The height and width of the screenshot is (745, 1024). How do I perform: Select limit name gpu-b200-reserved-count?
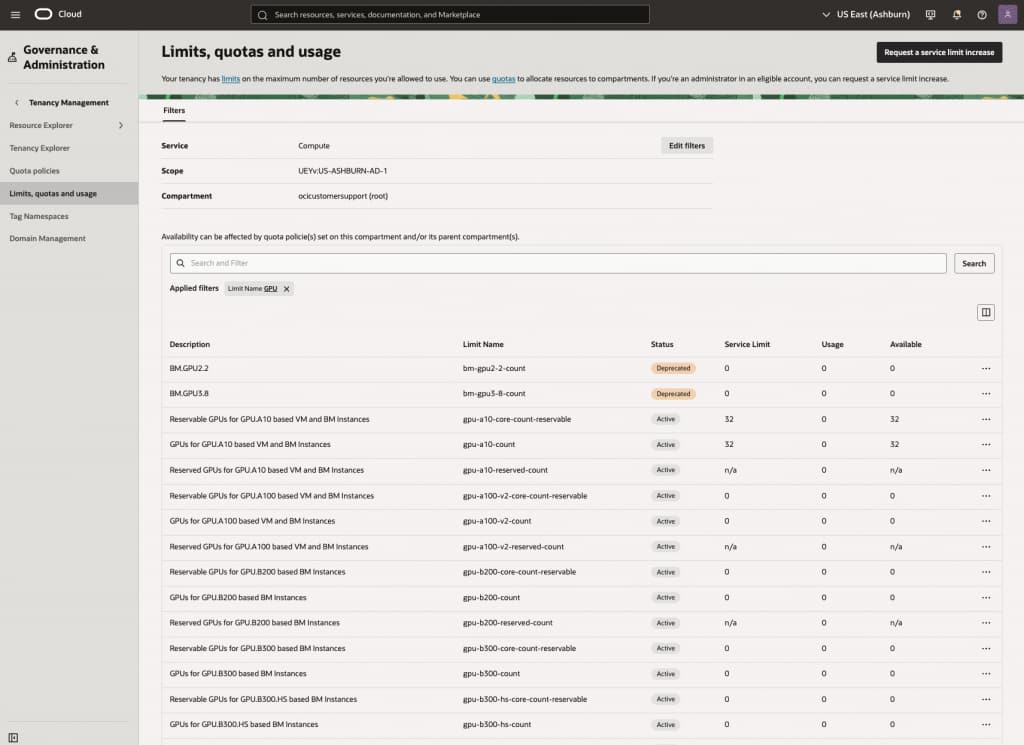pos(507,623)
